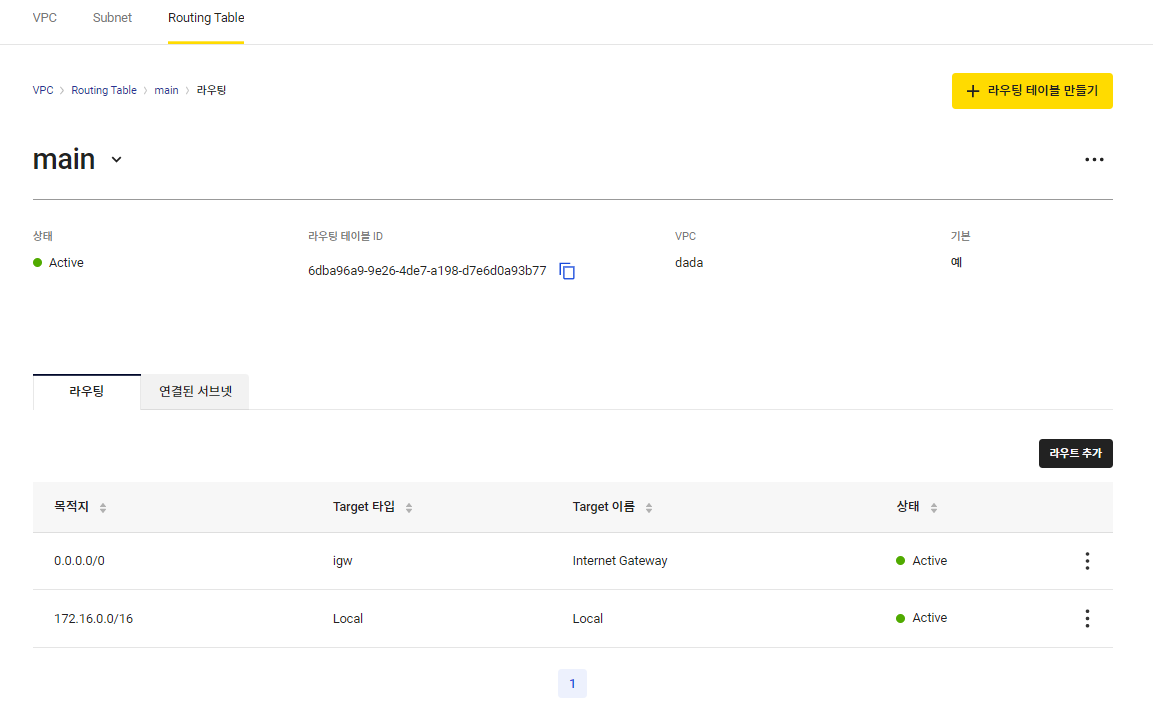
Task: Sort routes by Target 이름 column
Action: tap(649, 508)
